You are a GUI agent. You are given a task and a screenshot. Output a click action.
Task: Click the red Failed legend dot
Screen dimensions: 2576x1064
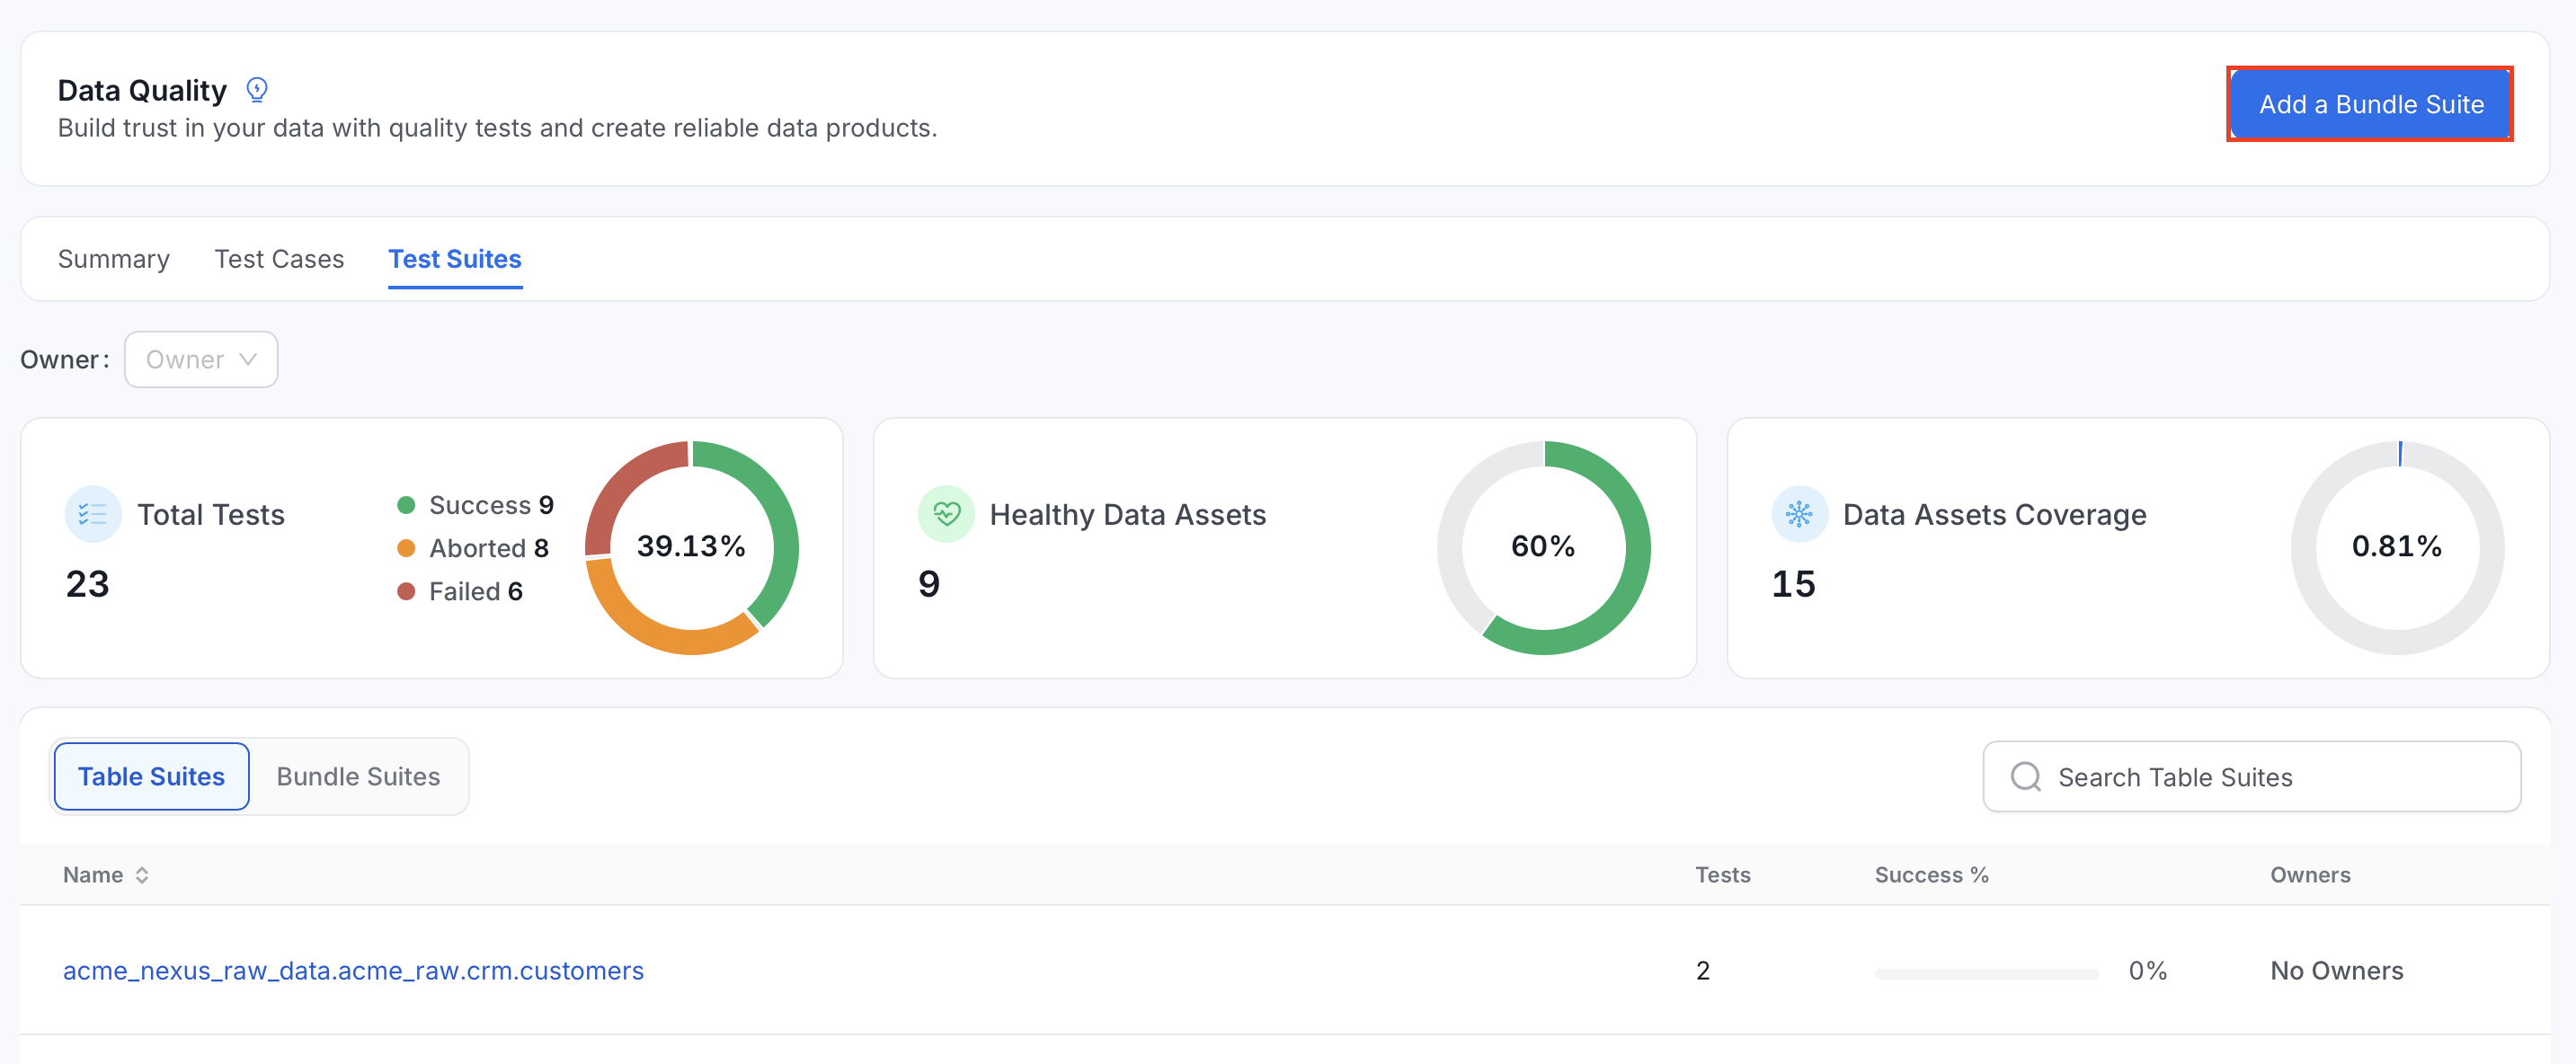tap(406, 591)
